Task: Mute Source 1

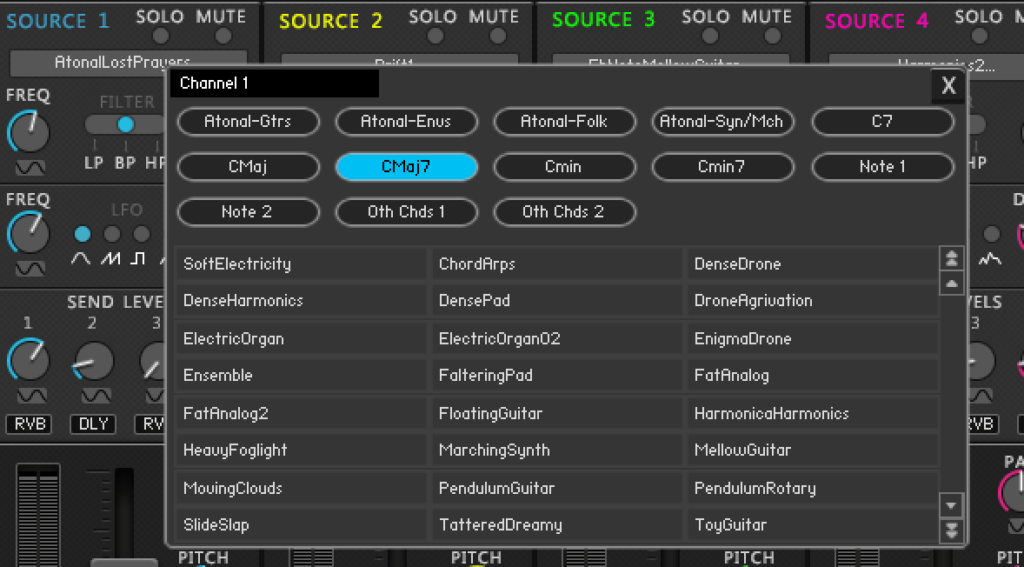Action: (223, 36)
